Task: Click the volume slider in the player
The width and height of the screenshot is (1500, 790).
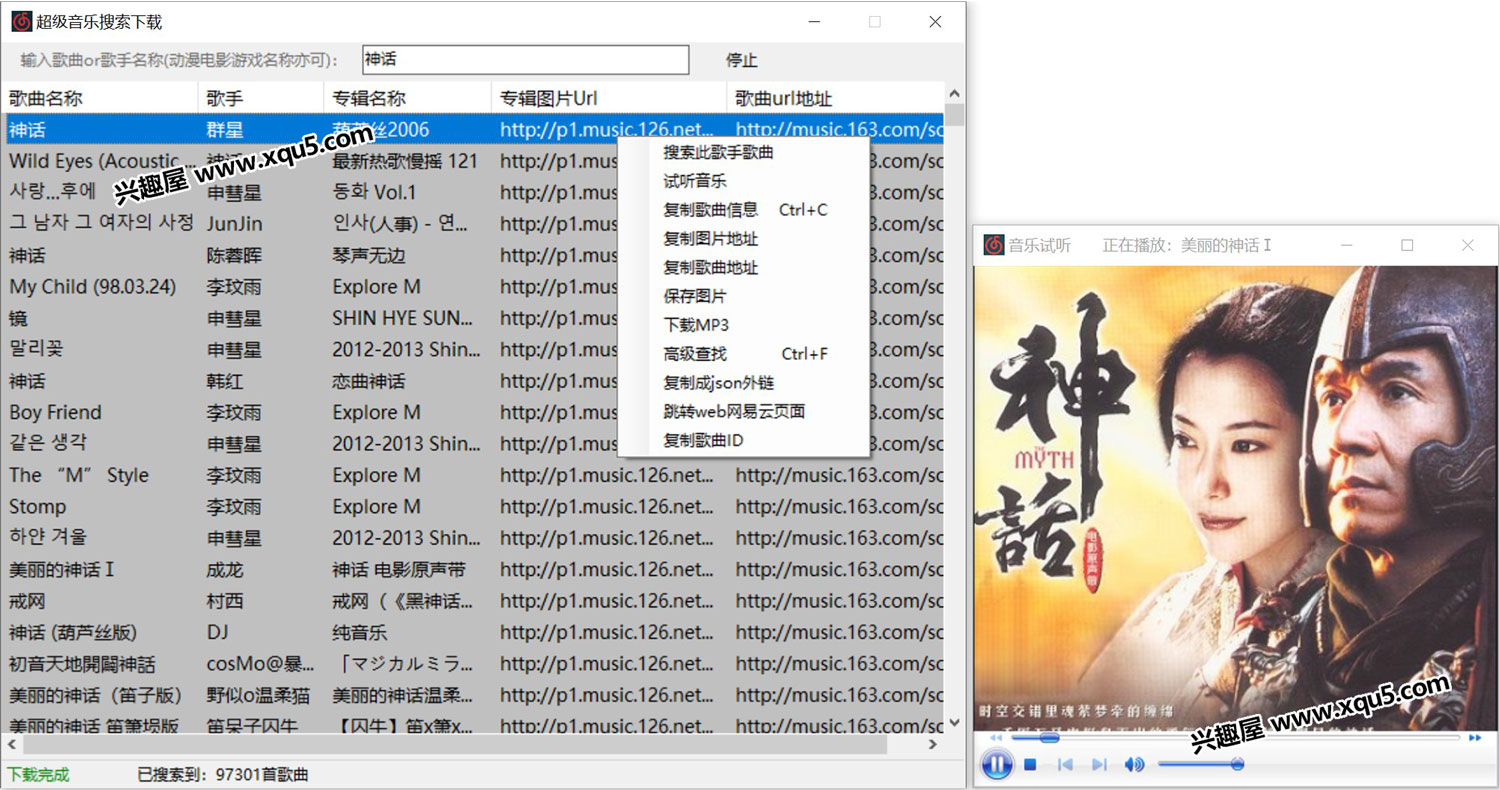Action: [x=1200, y=765]
